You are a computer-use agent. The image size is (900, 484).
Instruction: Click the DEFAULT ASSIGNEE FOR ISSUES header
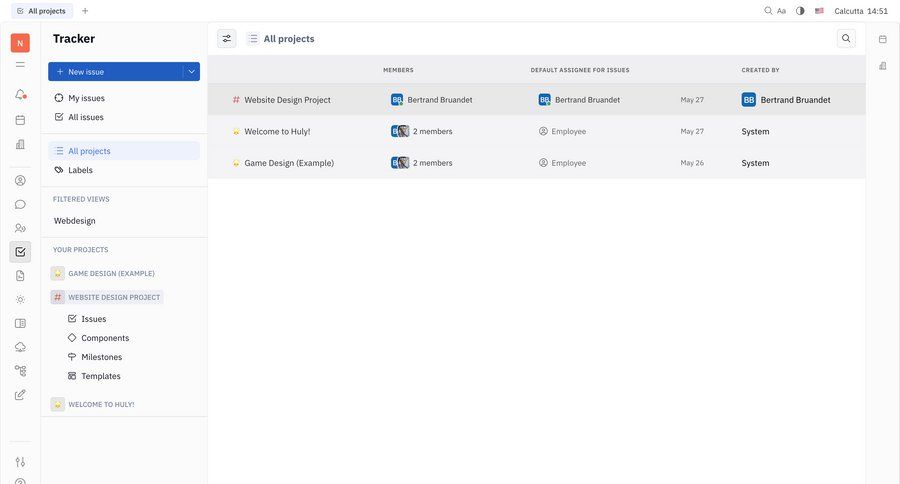[x=580, y=70]
